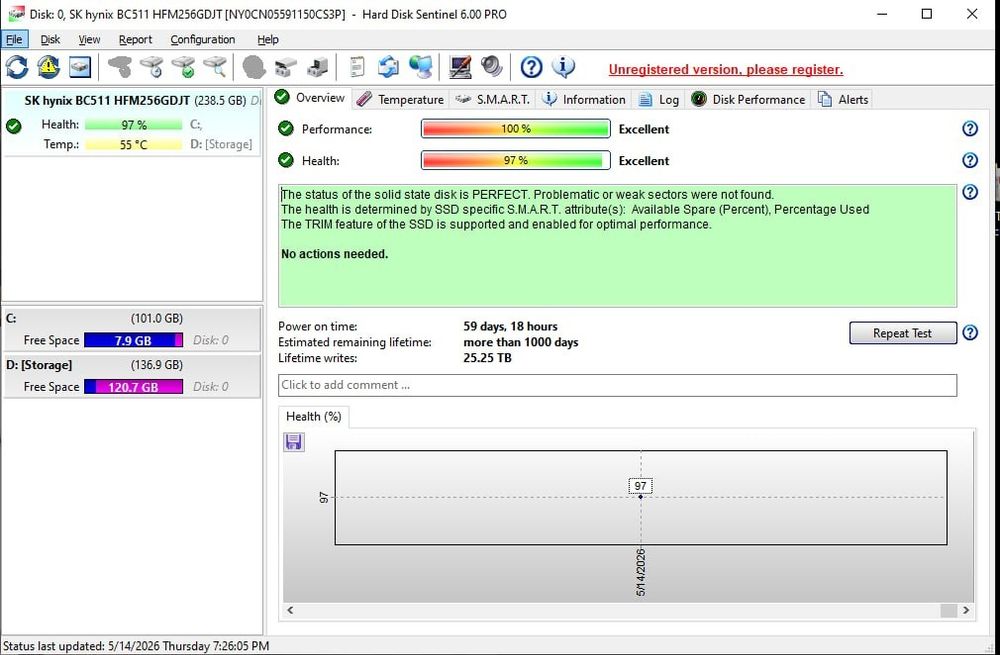Switch to the Disk Performance tab
Viewport: 1000px width, 655px height.
[x=748, y=99]
